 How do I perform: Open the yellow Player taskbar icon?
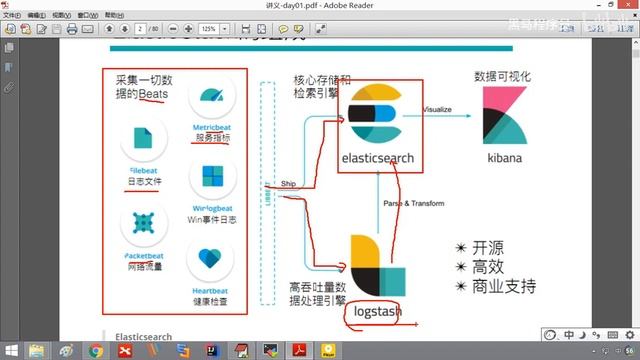click(328, 351)
